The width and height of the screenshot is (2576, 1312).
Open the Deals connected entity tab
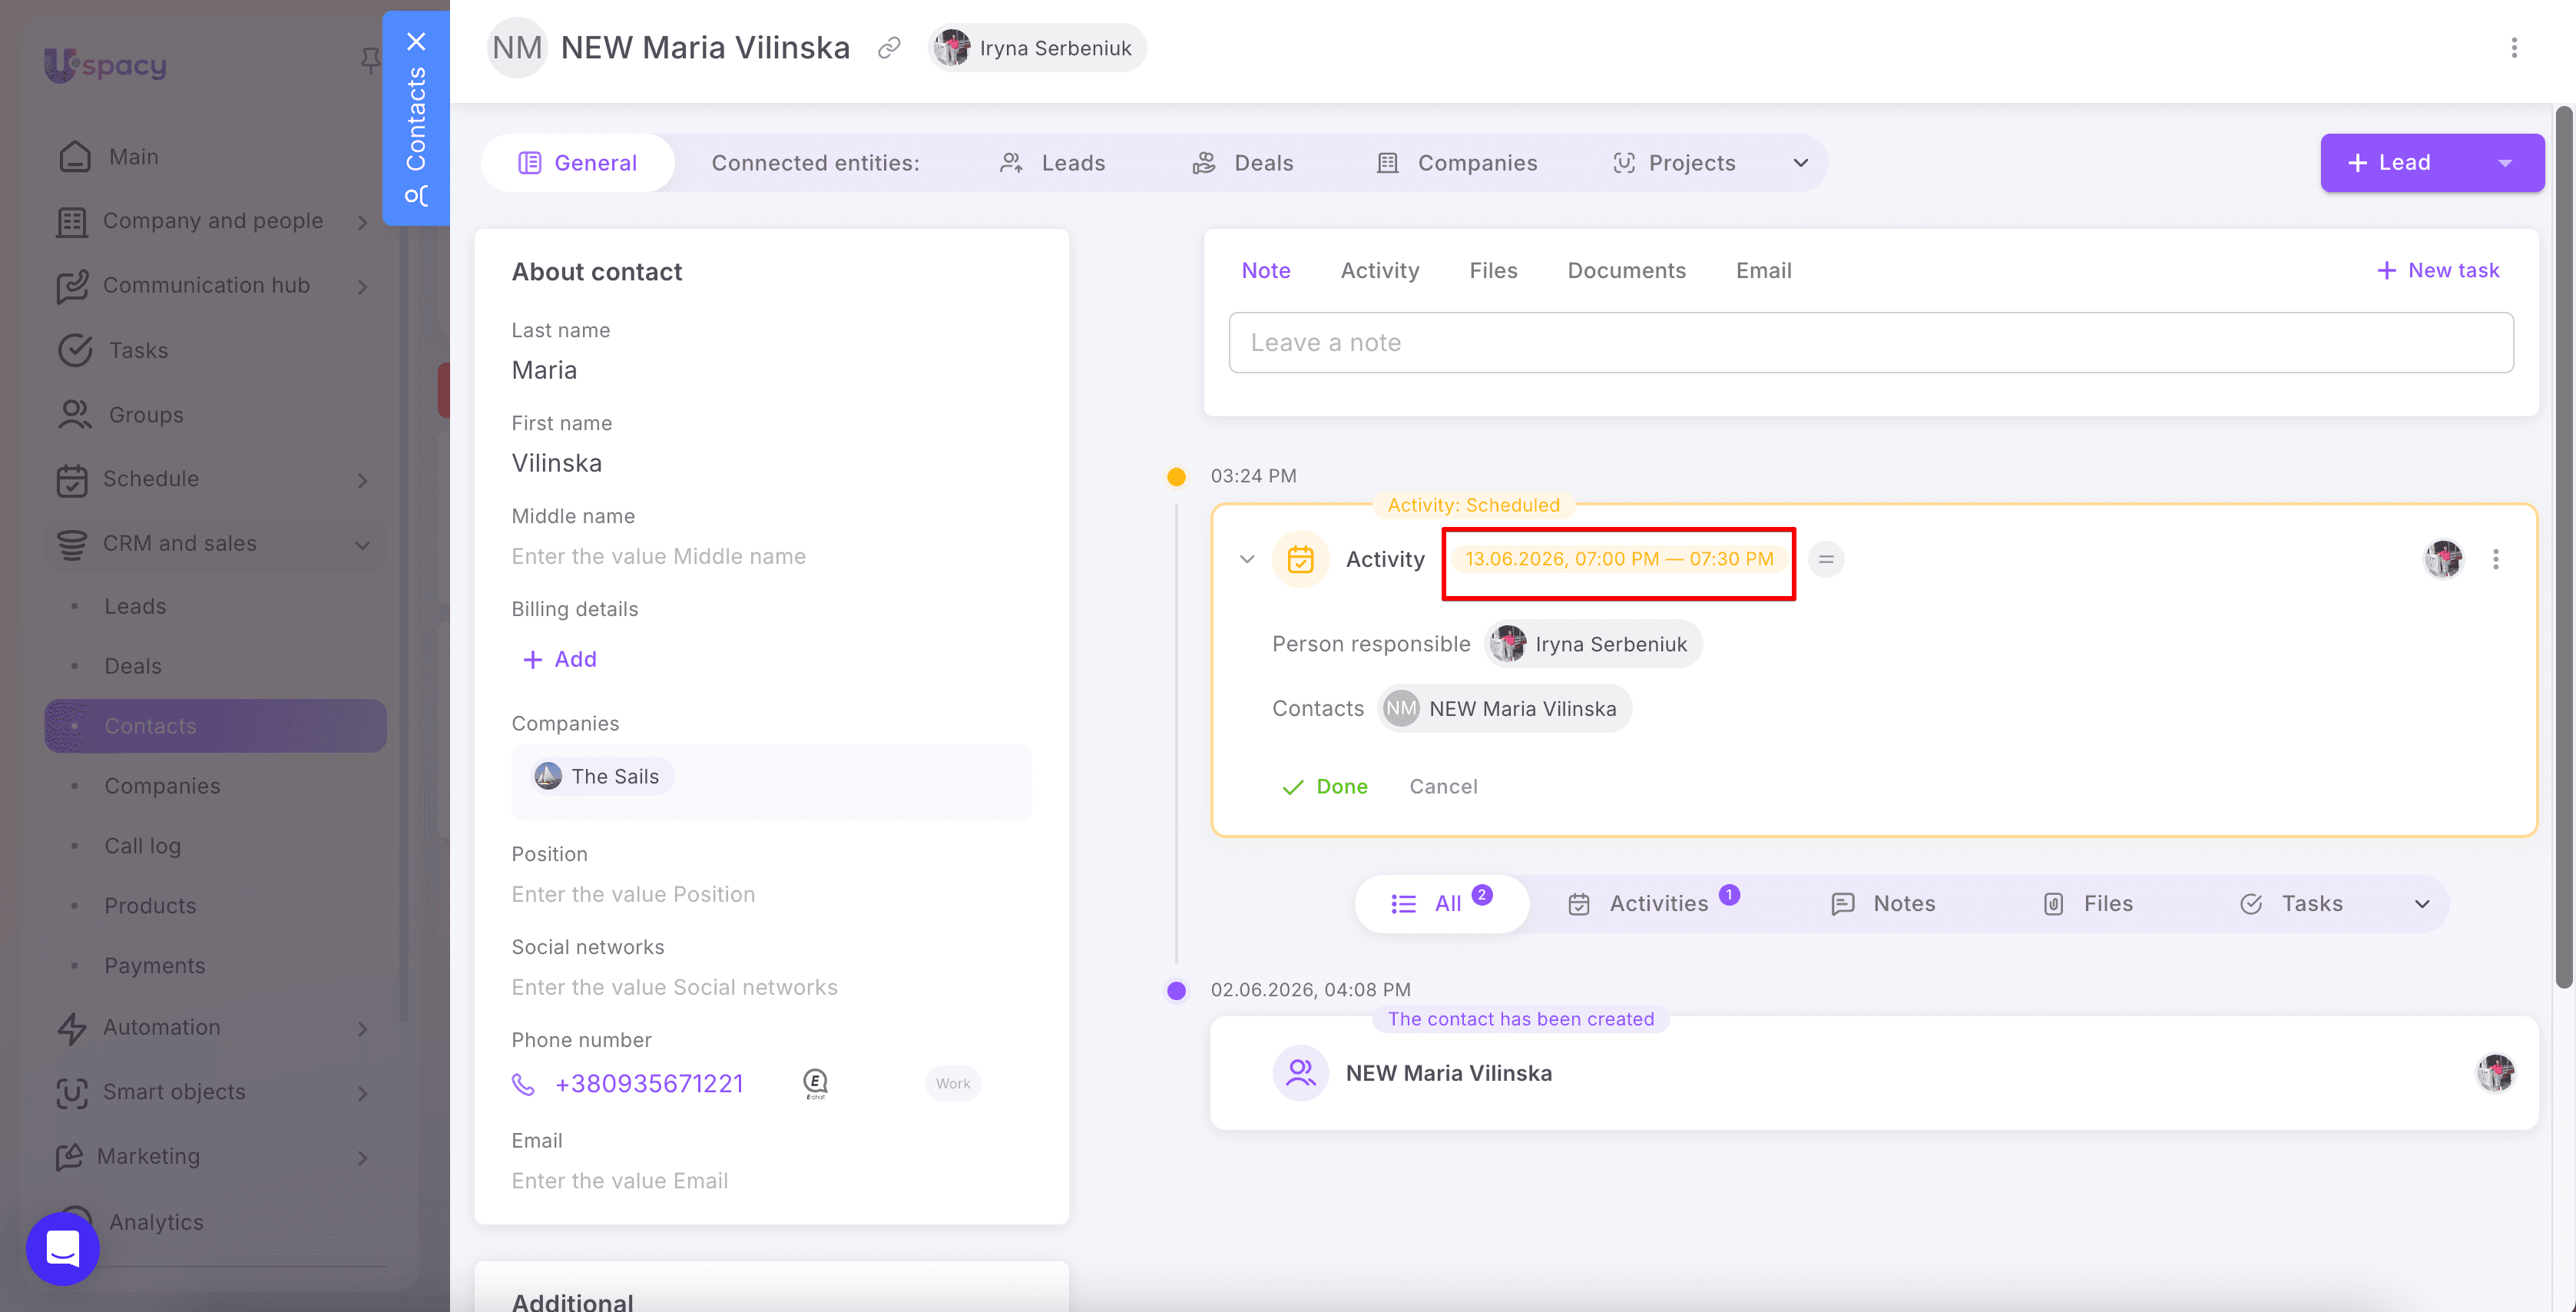coord(1242,163)
